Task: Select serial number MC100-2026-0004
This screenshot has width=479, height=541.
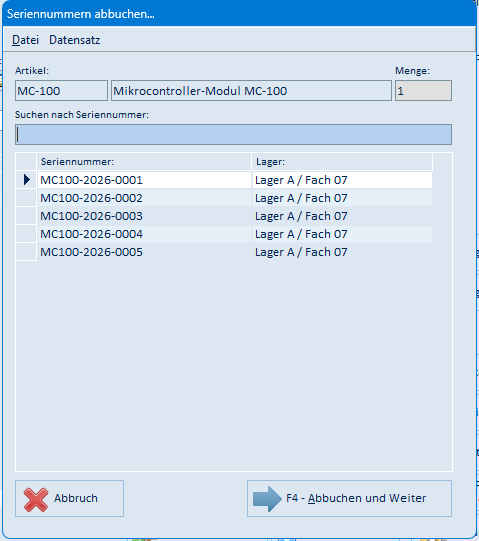Action: [x=144, y=234]
